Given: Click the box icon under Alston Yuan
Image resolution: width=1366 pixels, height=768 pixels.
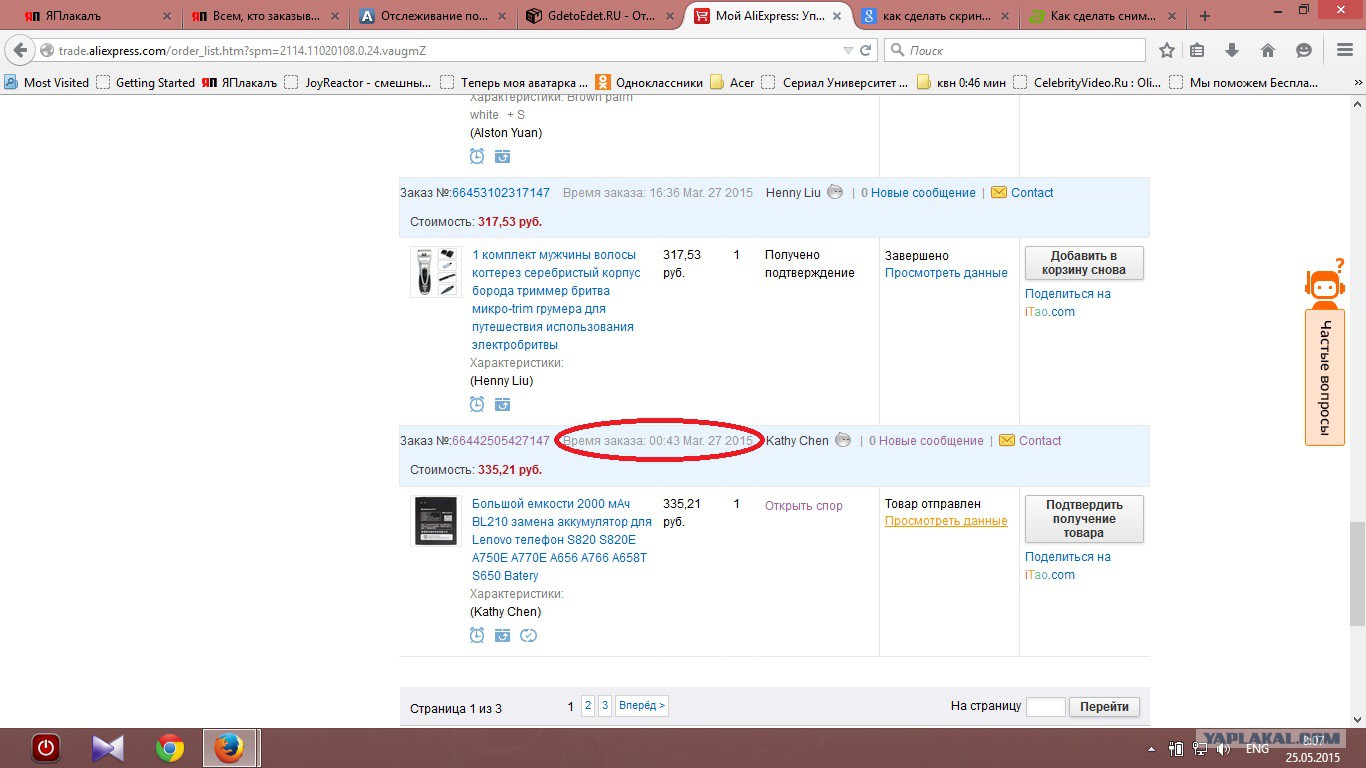Looking at the screenshot, I should (x=502, y=156).
